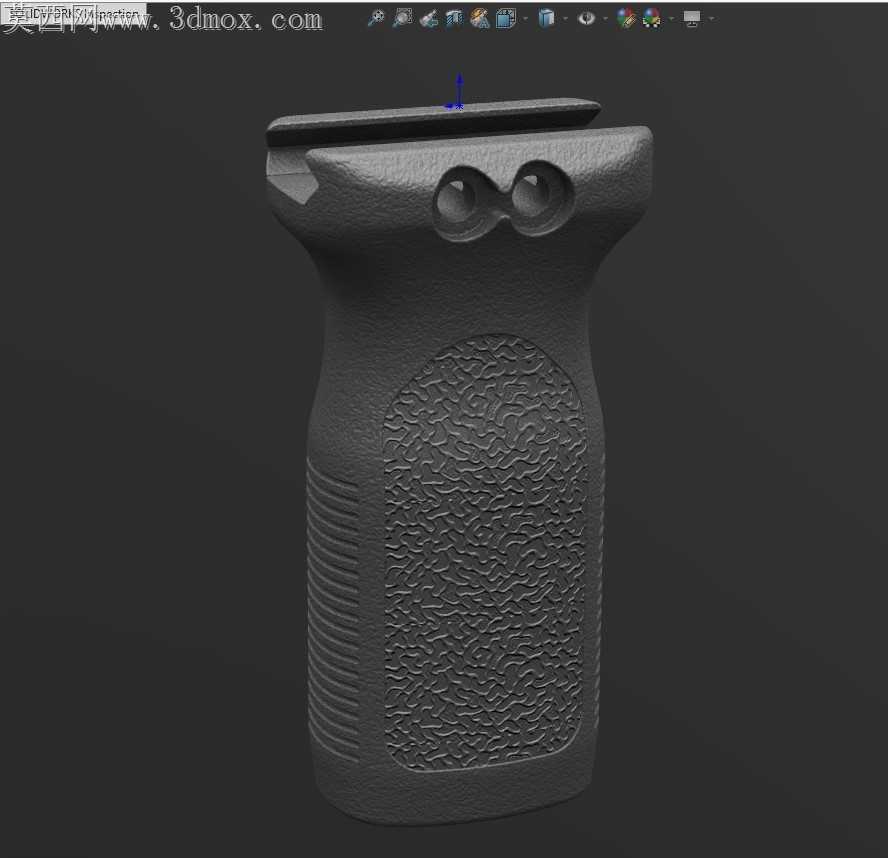Select the Zoom to Area tool
Screen dimensions: 888x858
pyautogui.click(x=402, y=19)
